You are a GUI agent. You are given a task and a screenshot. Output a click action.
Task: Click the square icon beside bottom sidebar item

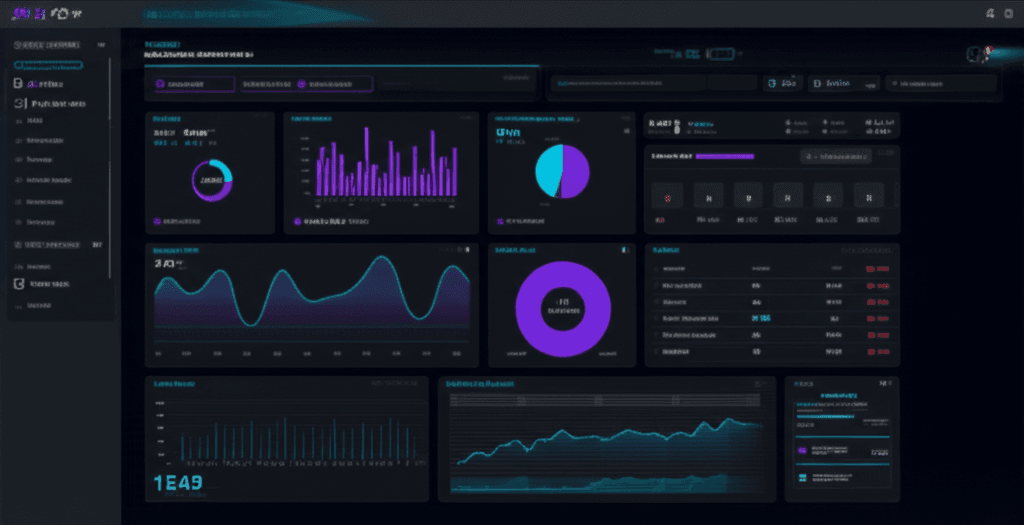tap(18, 284)
